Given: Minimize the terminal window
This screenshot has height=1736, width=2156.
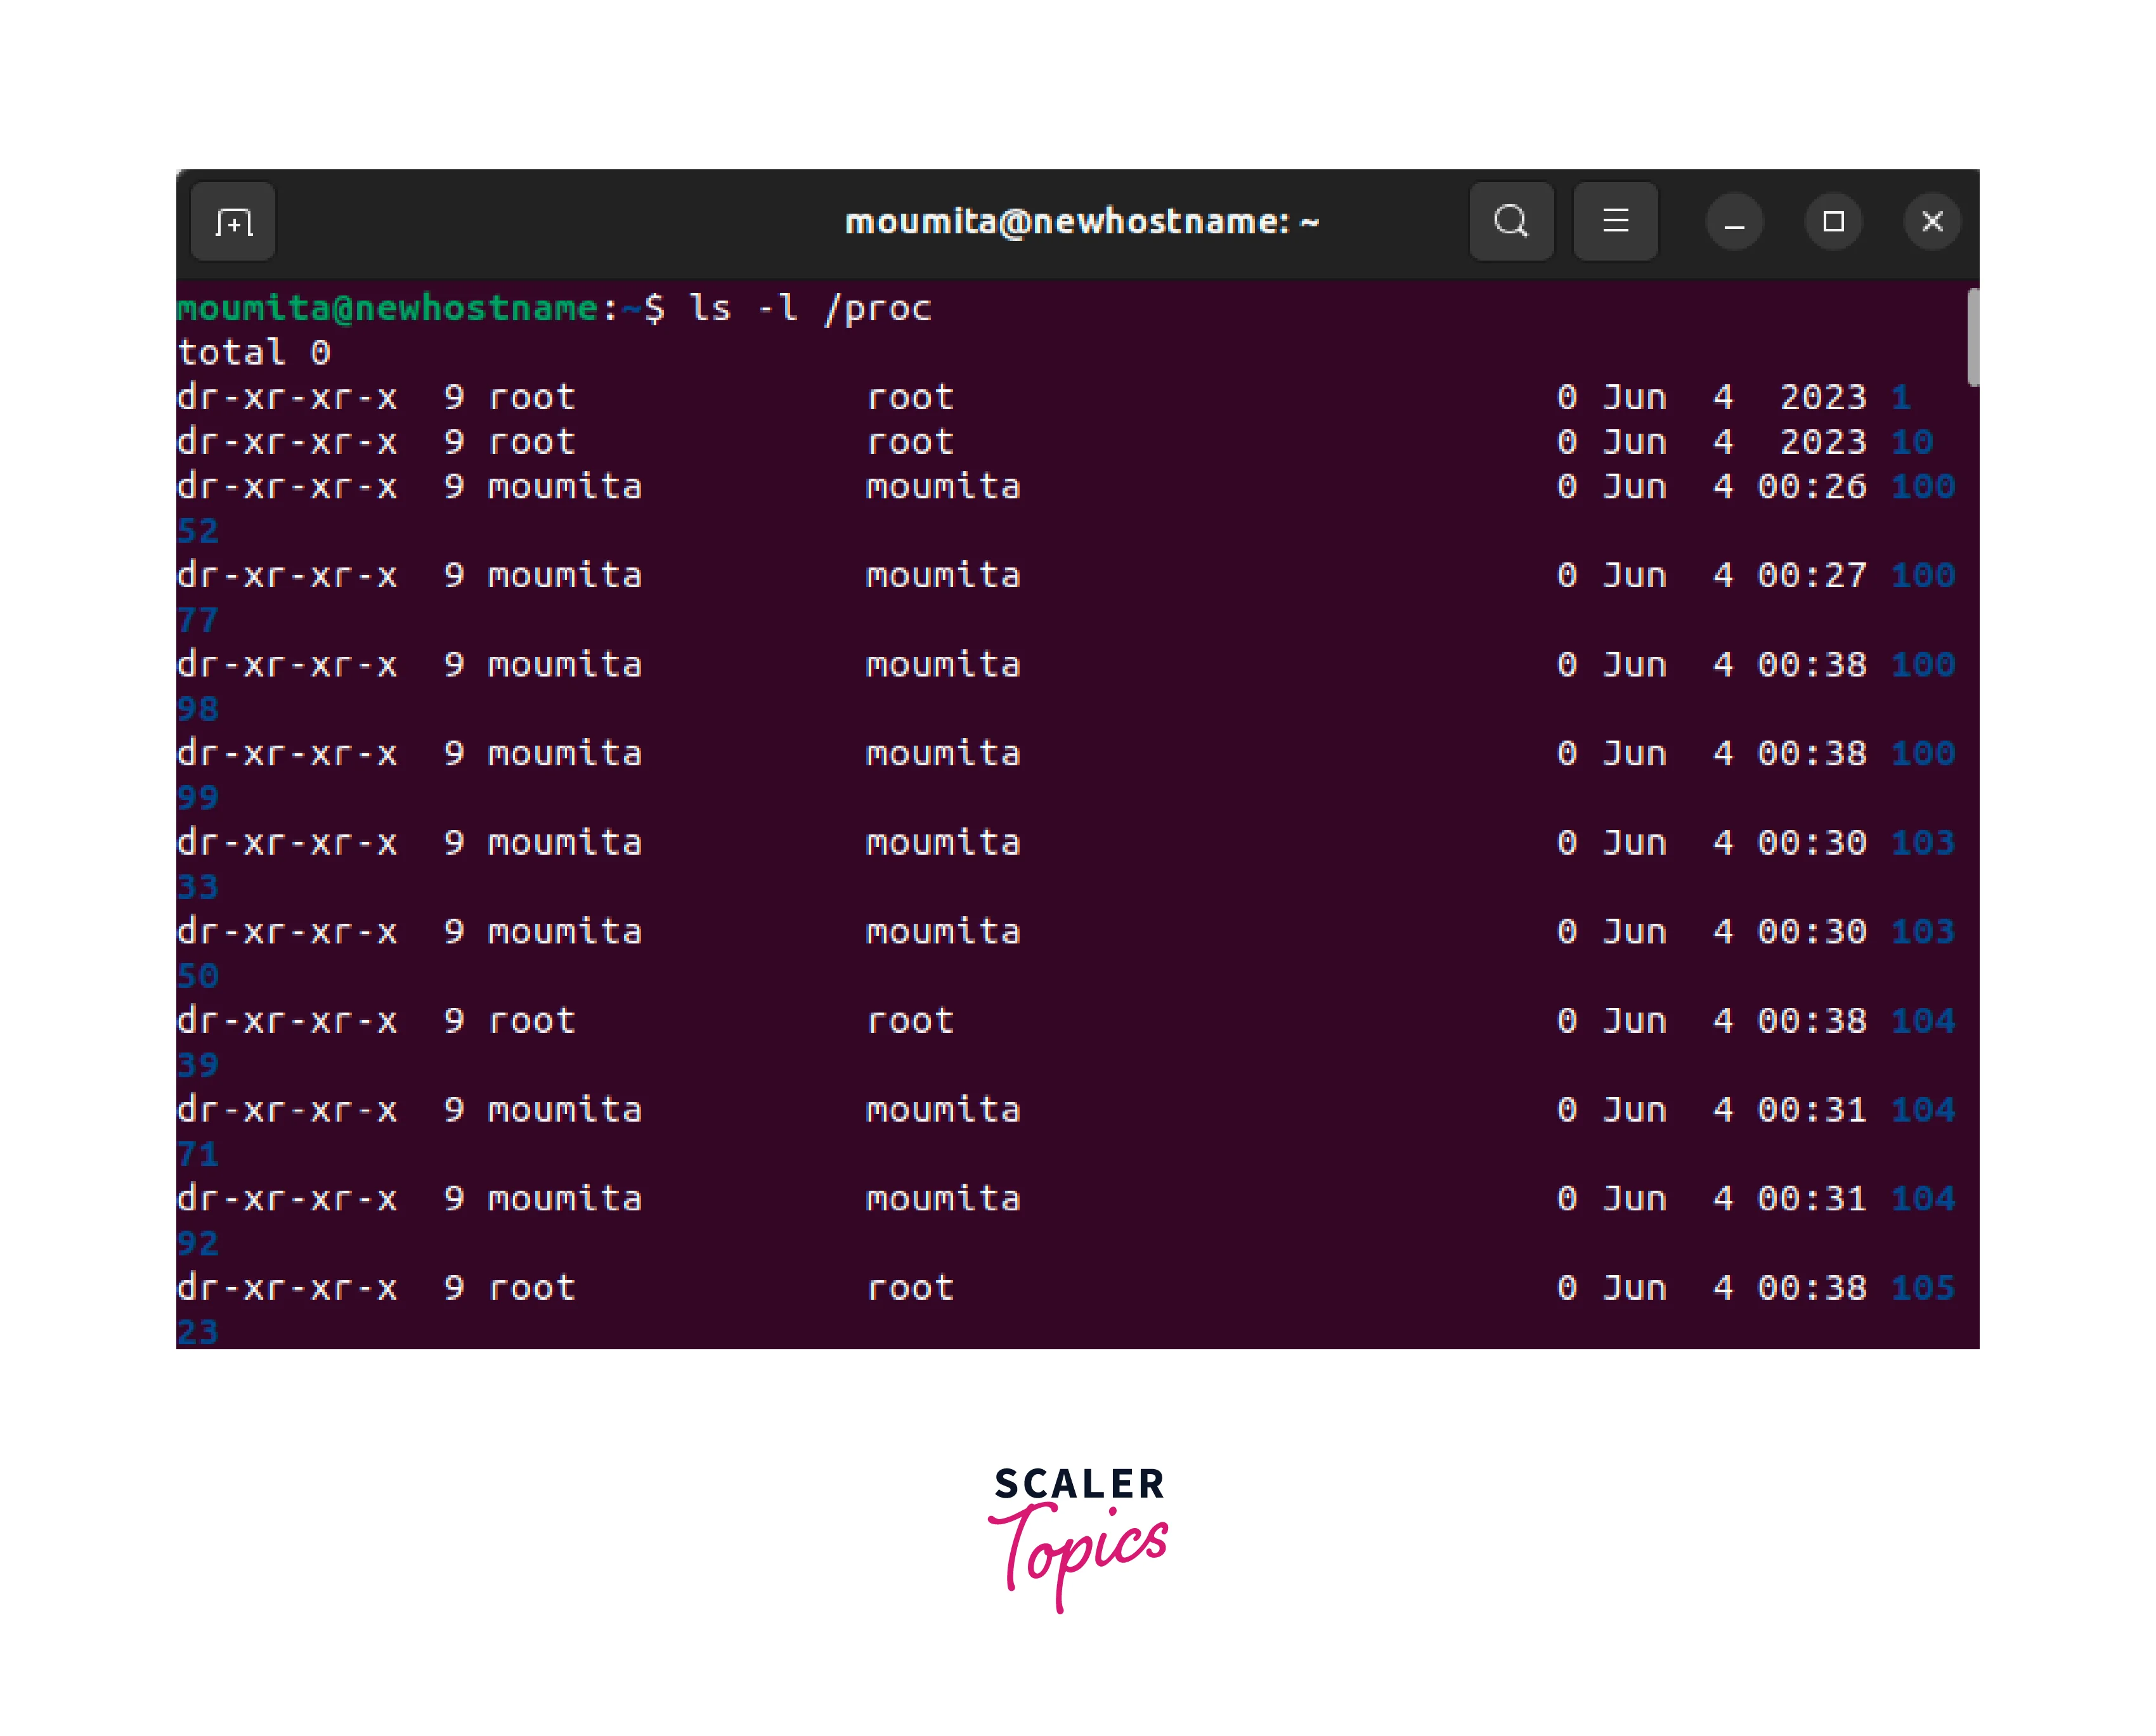Looking at the screenshot, I should click(x=1734, y=222).
